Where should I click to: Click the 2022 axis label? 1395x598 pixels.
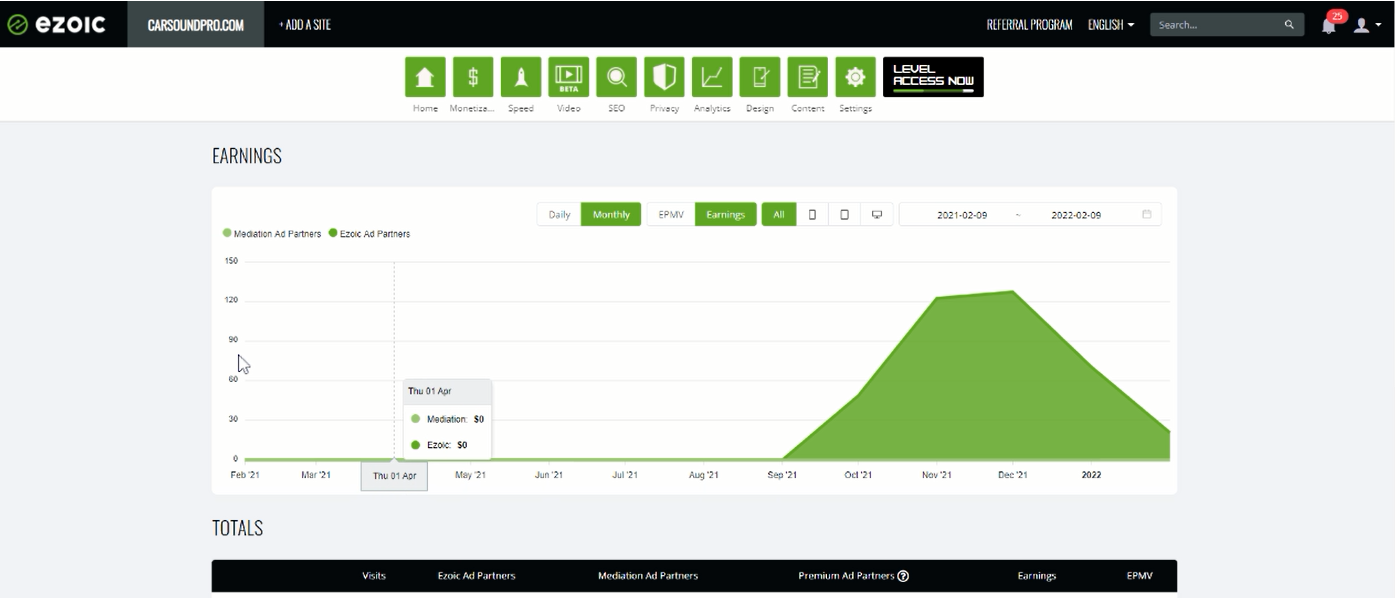(1091, 475)
